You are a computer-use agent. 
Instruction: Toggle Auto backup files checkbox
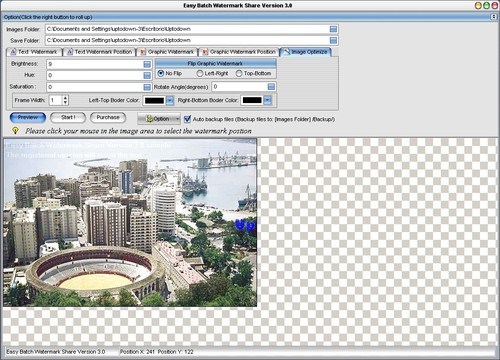[x=187, y=119]
